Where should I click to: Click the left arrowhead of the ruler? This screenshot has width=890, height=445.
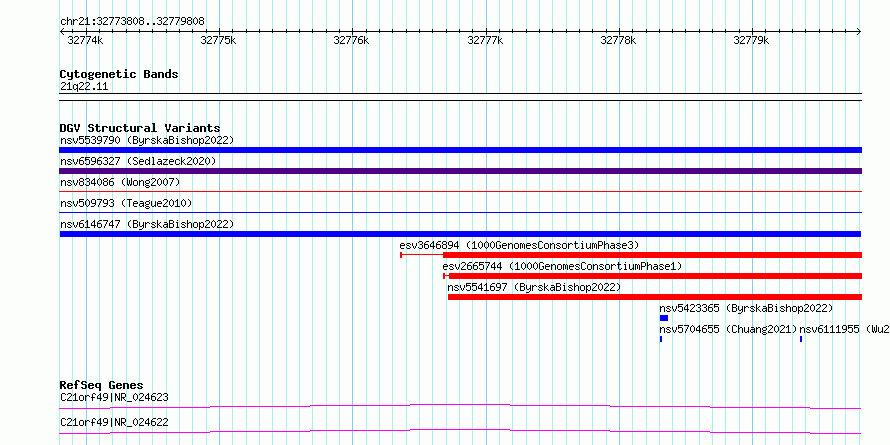[62, 32]
